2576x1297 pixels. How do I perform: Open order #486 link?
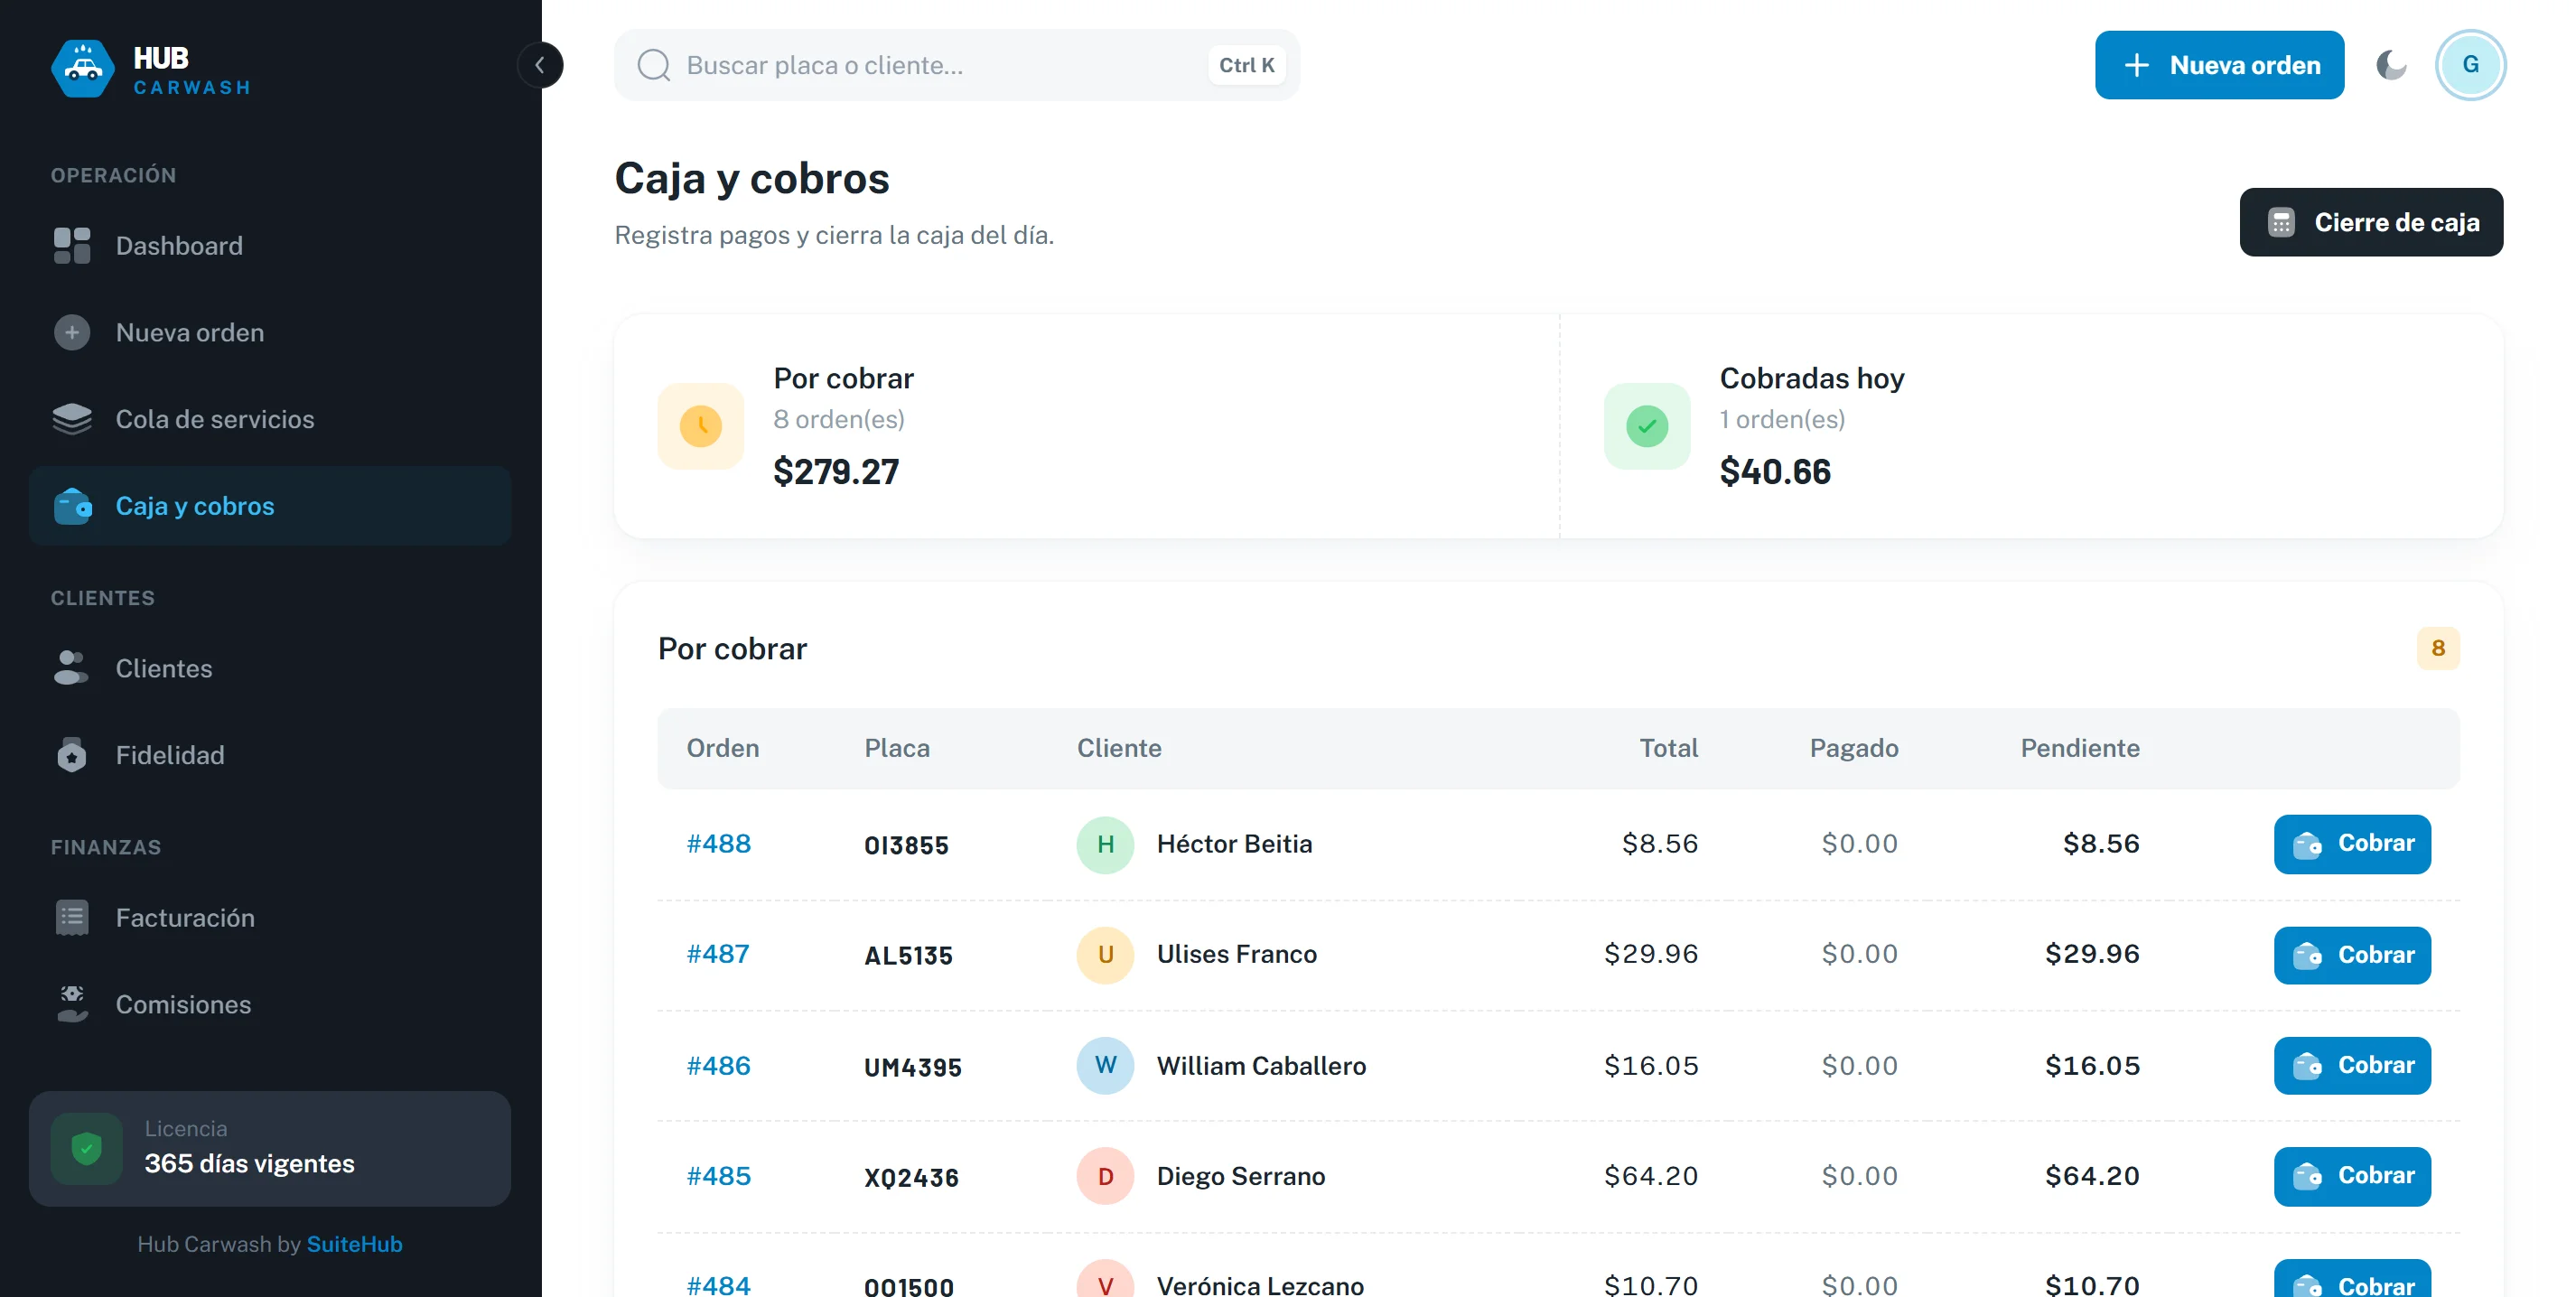pyautogui.click(x=718, y=1066)
